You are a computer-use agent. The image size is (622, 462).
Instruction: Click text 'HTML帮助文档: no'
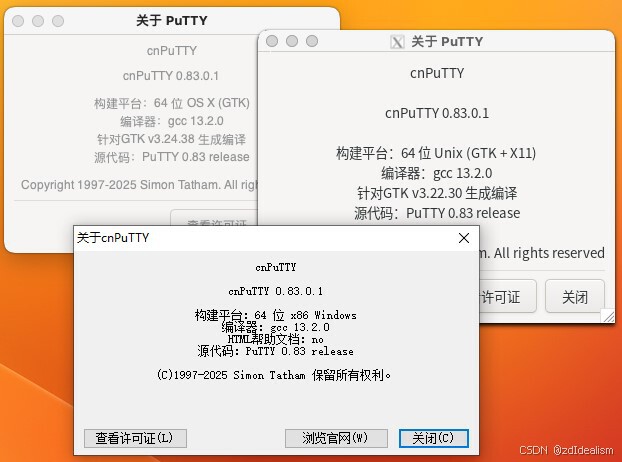pyautogui.click(x=276, y=339)
